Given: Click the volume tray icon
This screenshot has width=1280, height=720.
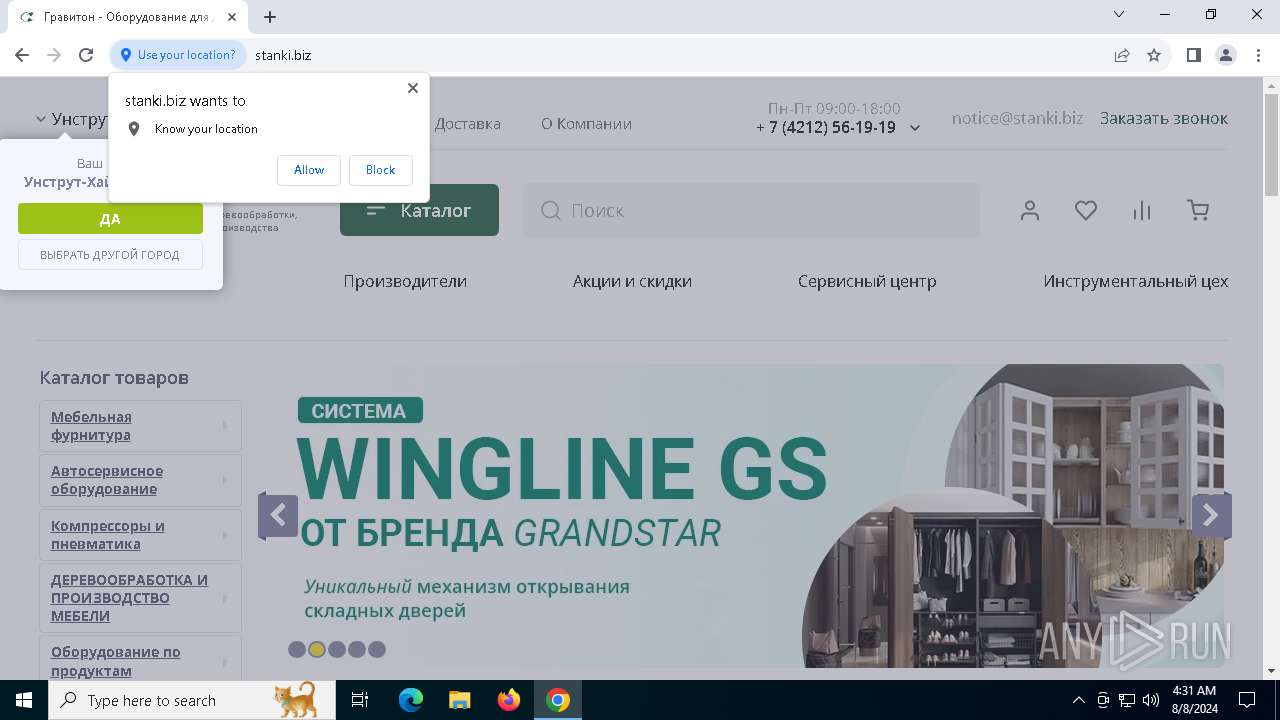Looking at the screenshot, I should 1151,700.
